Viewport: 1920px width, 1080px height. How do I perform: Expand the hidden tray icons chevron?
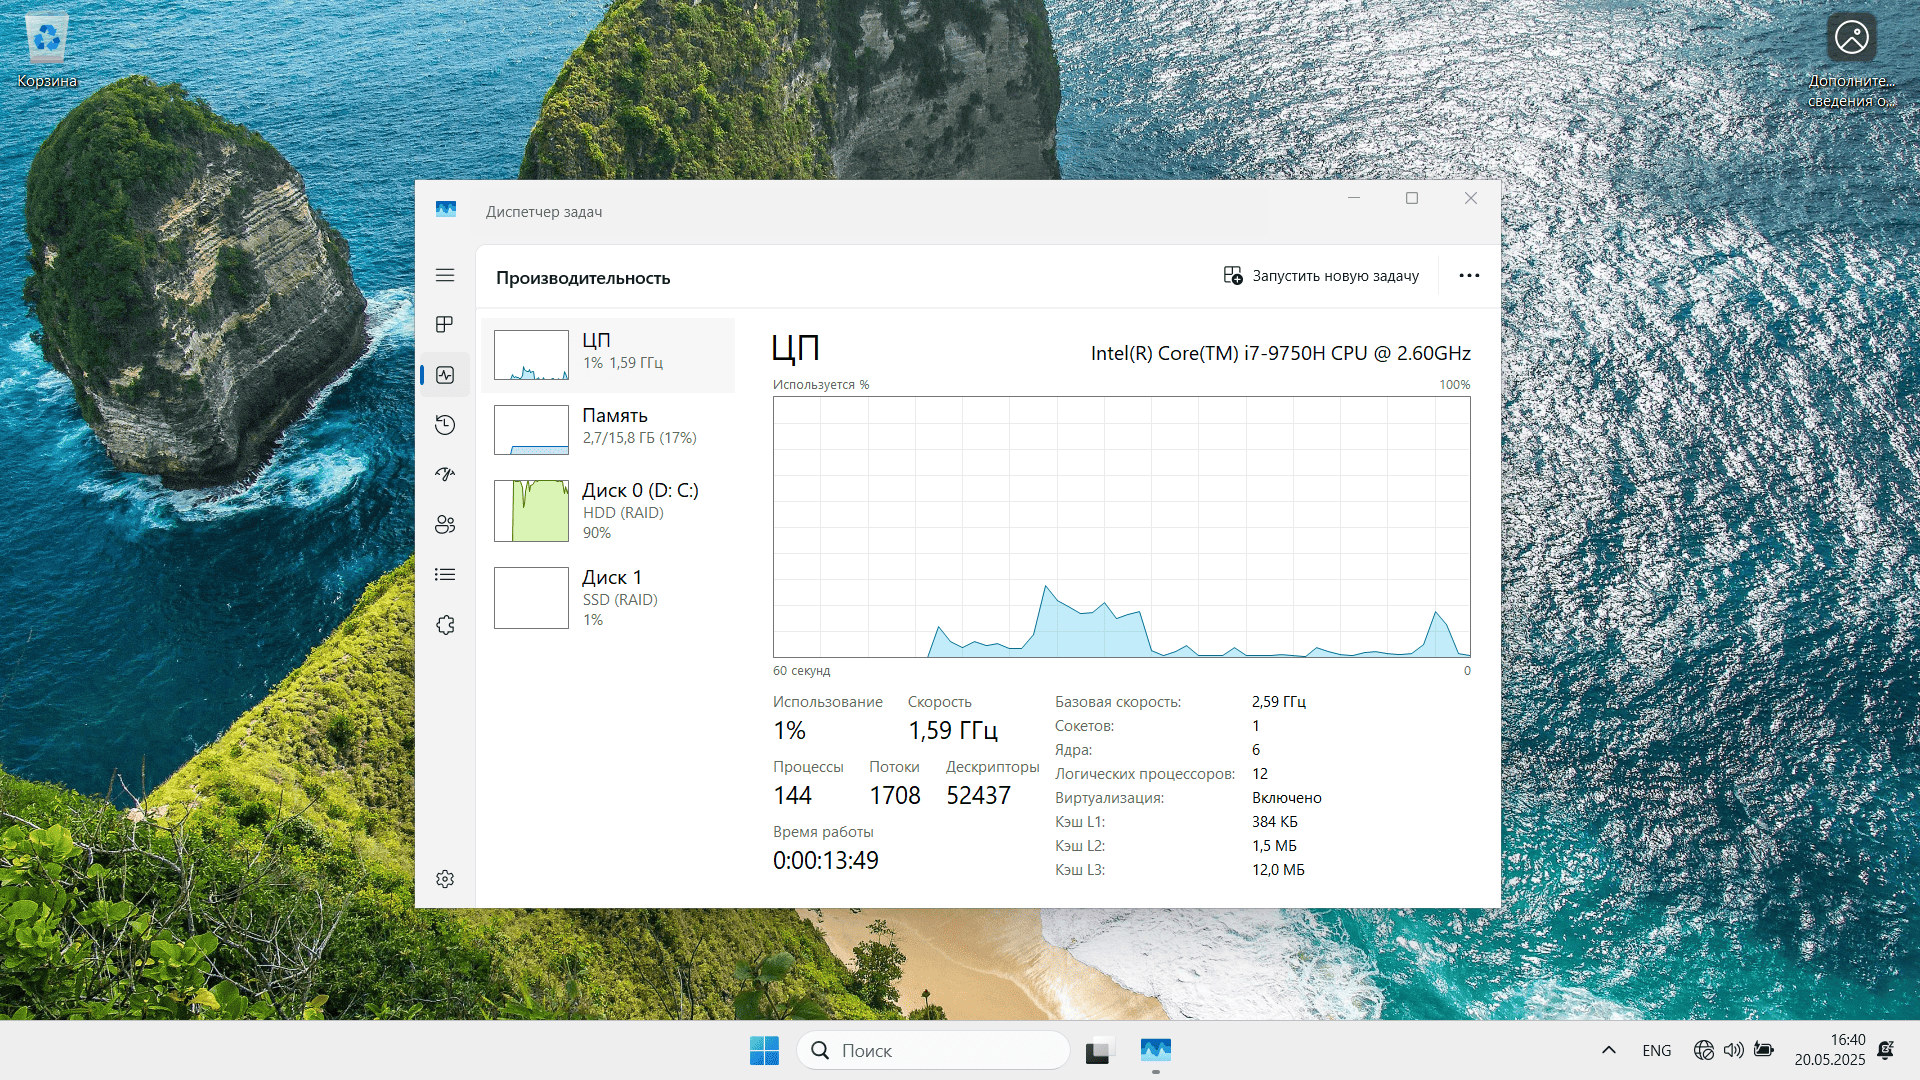click(x=1609, y=1050)
